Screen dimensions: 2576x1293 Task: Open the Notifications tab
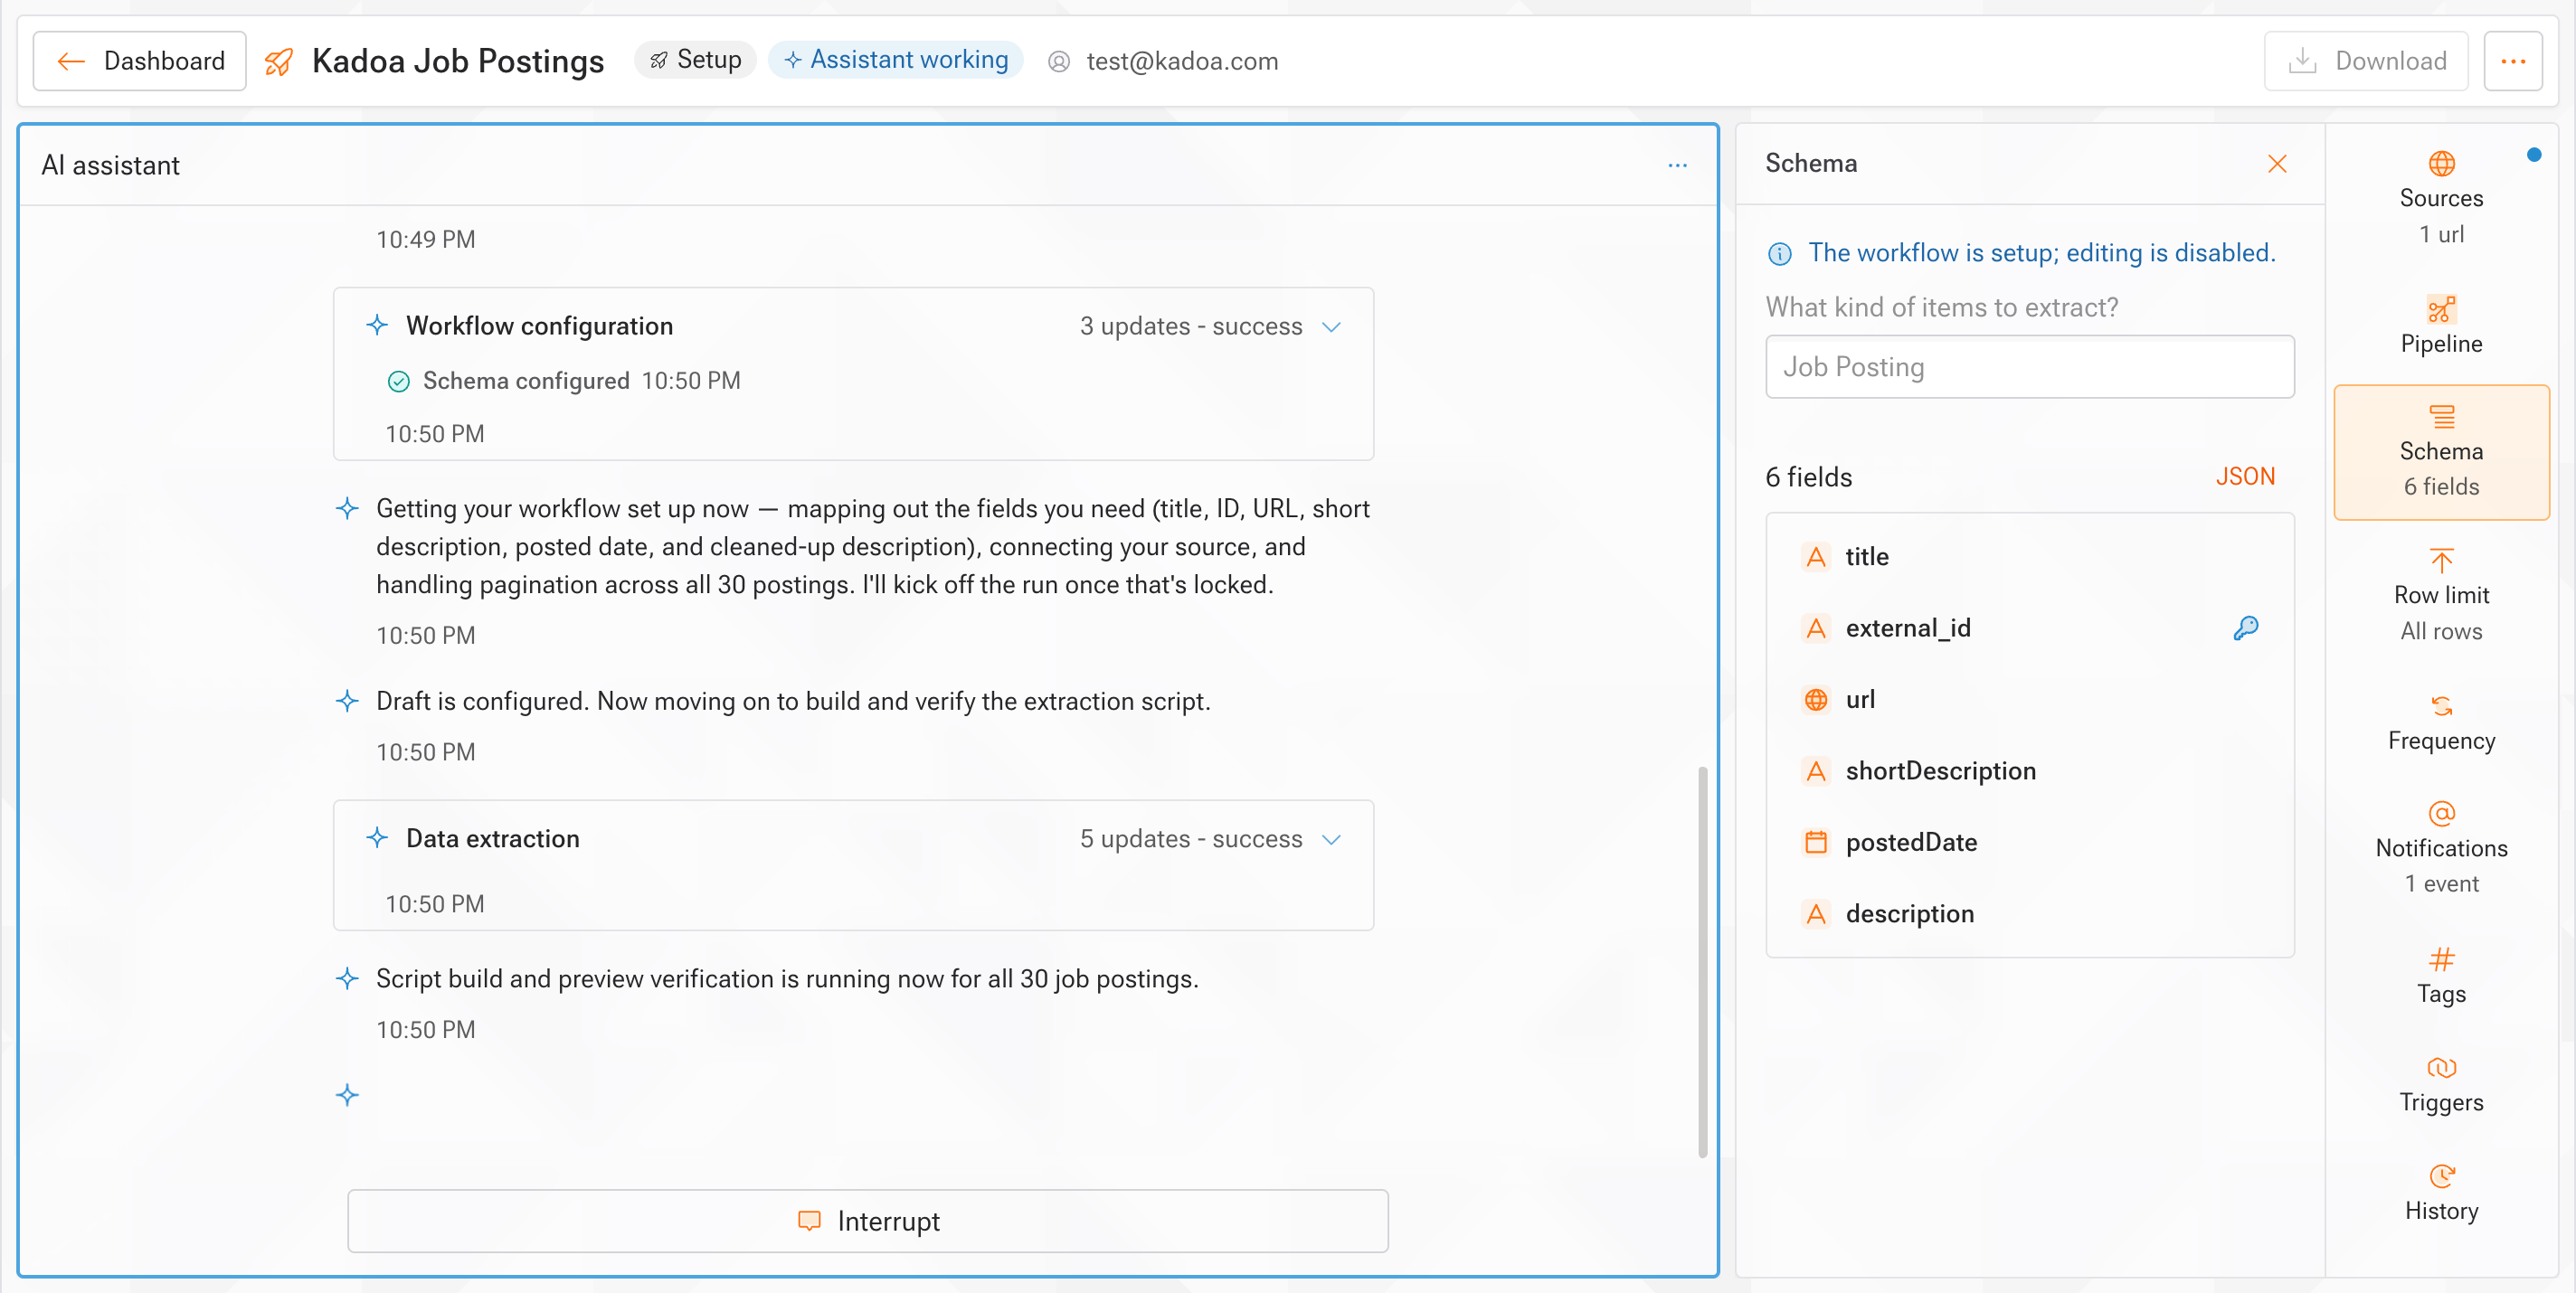pos(2441,848)
